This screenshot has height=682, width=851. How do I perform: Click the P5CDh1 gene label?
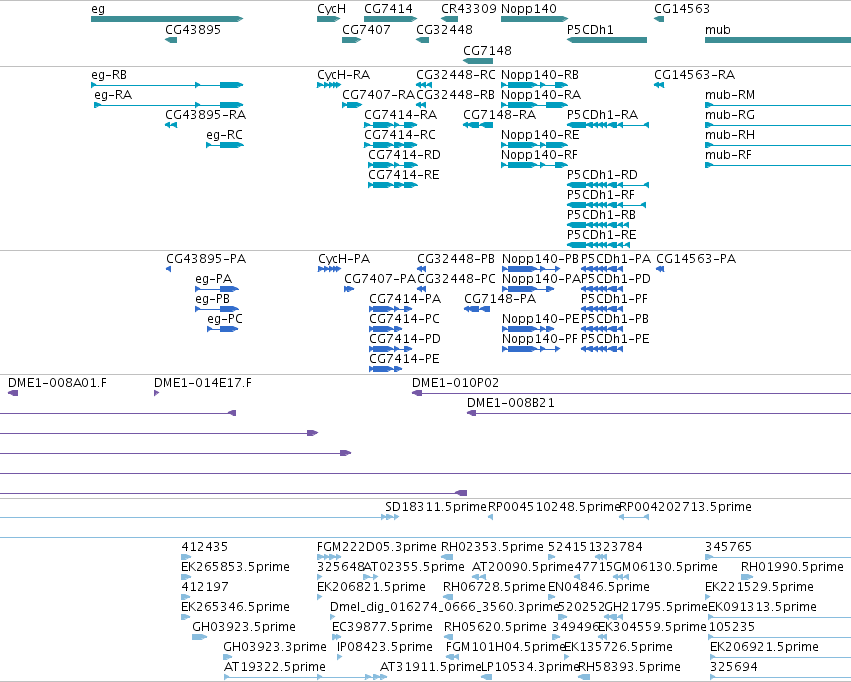tap(590, 30)
